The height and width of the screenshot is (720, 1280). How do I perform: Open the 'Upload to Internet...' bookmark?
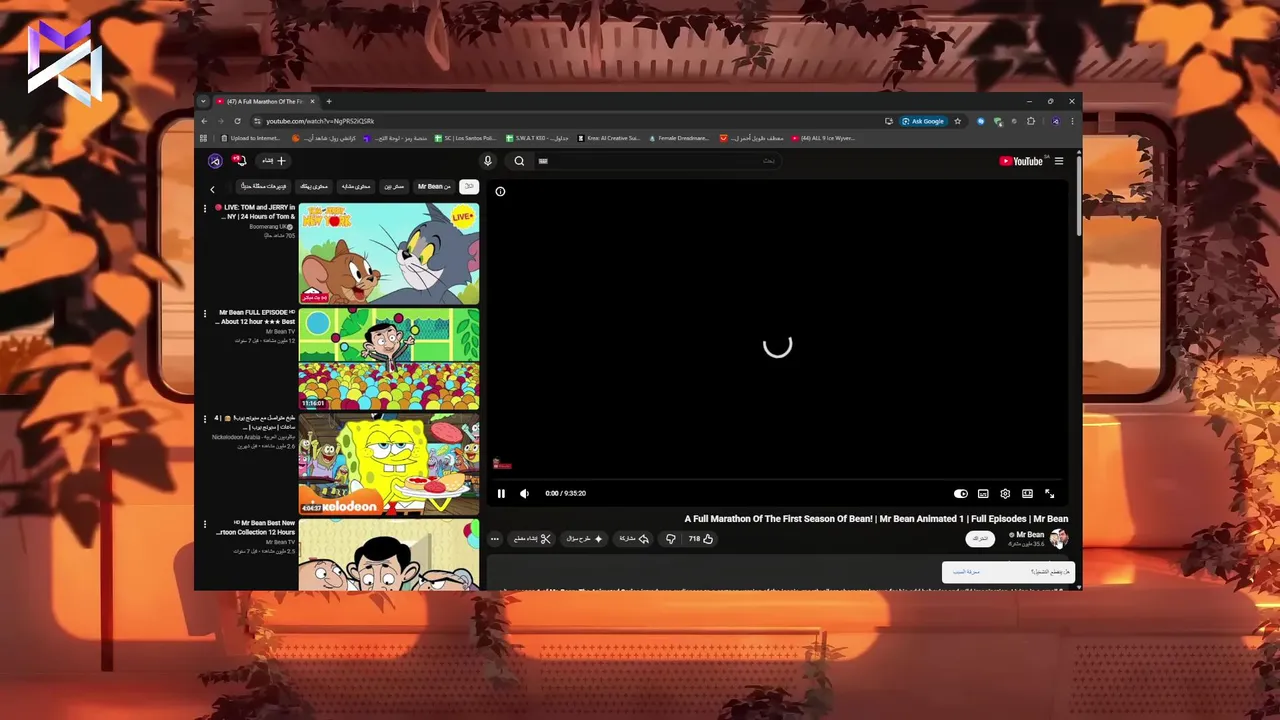click(x=251, y=138)
